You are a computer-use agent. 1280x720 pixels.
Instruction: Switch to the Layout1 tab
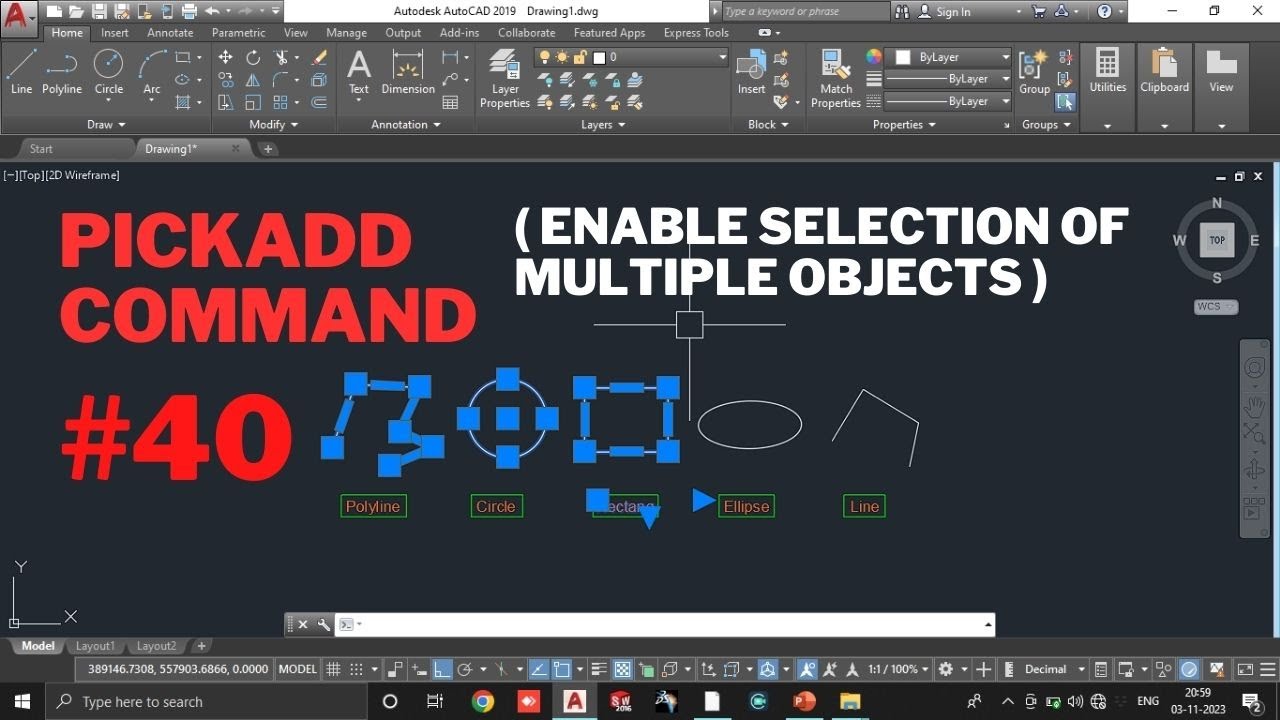pos(95,646)
